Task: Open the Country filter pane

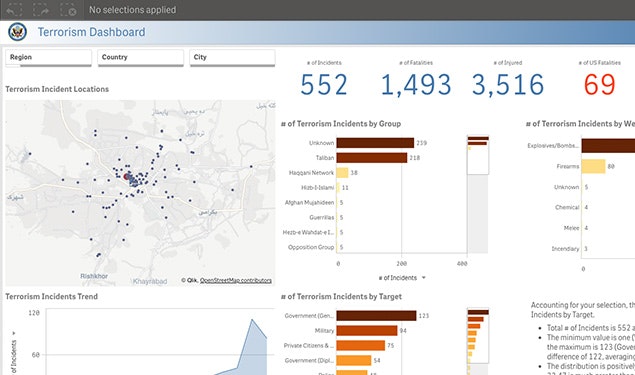Action: 140,58
